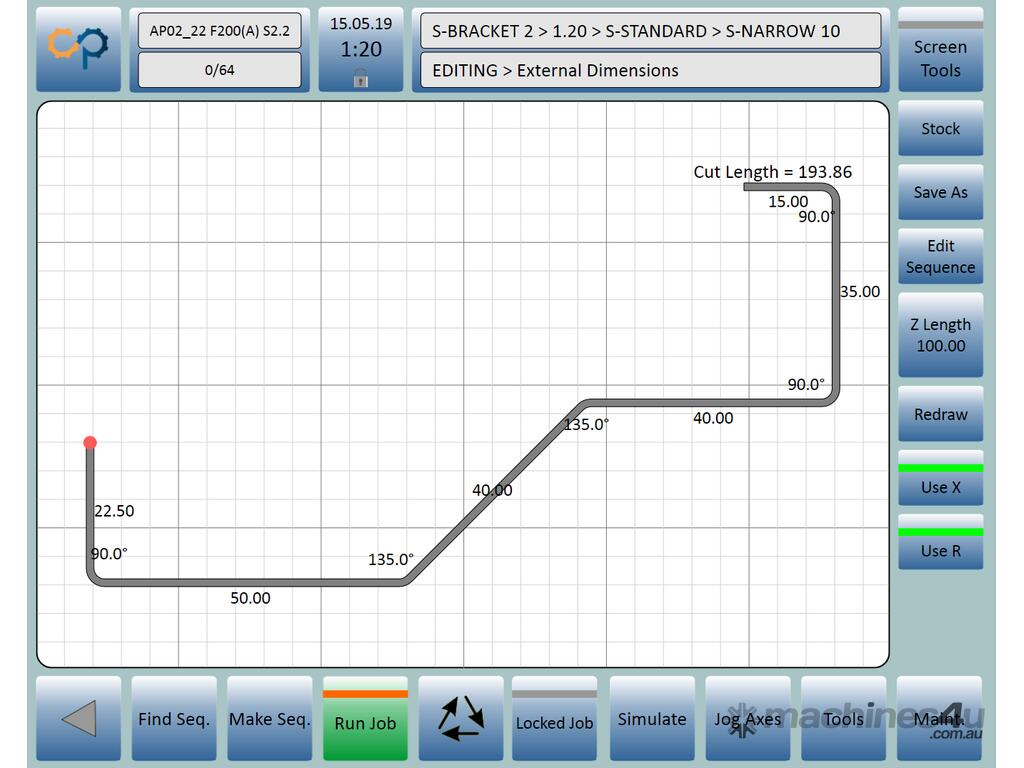This screenshot has height=768, width=1024.
Task: Open the Tools menu
Action: pyautogui.click(x=843, y=718)
